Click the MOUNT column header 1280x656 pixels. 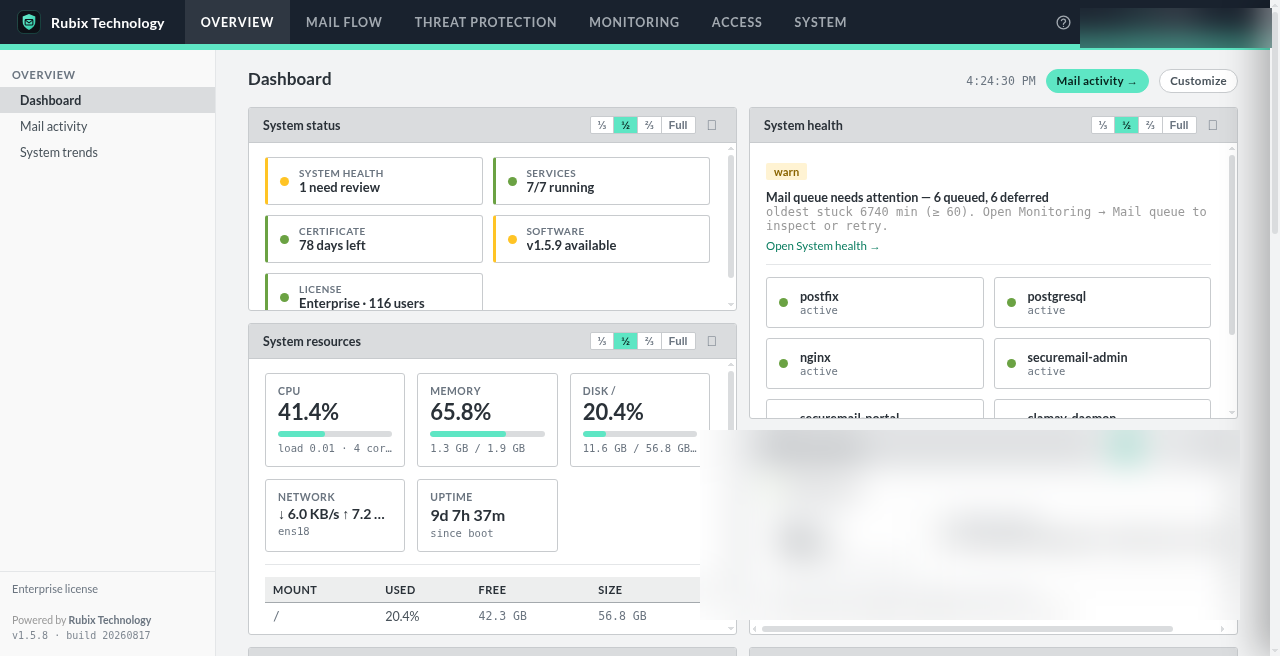[x=295, y=590]
